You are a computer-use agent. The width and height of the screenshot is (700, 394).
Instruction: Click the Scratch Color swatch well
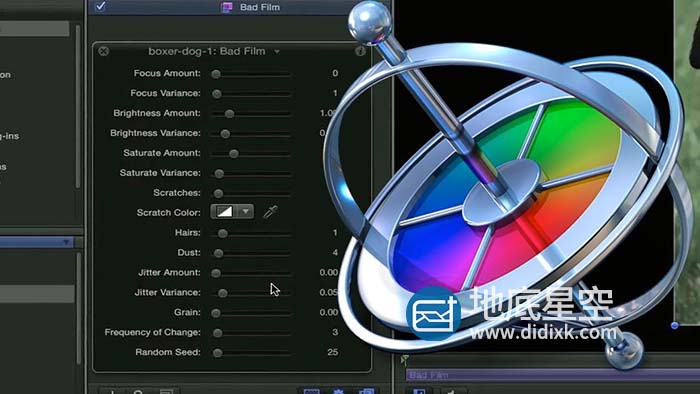tap(225, 212)
